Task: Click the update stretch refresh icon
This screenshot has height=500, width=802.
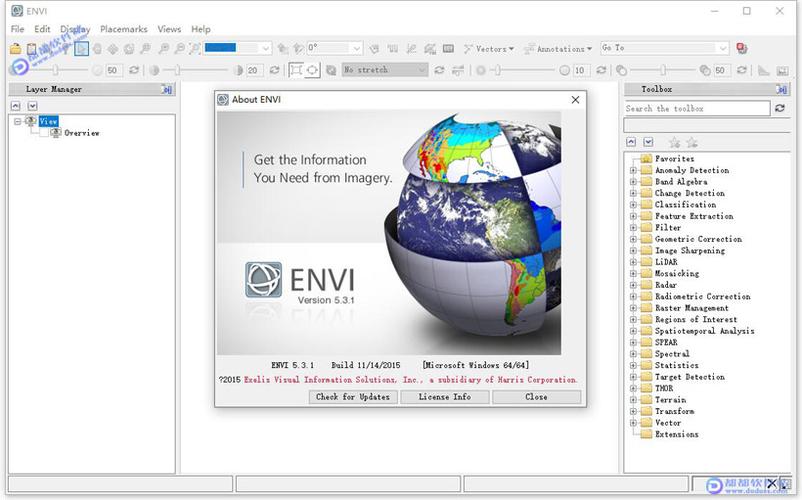Action: point(439,70)
